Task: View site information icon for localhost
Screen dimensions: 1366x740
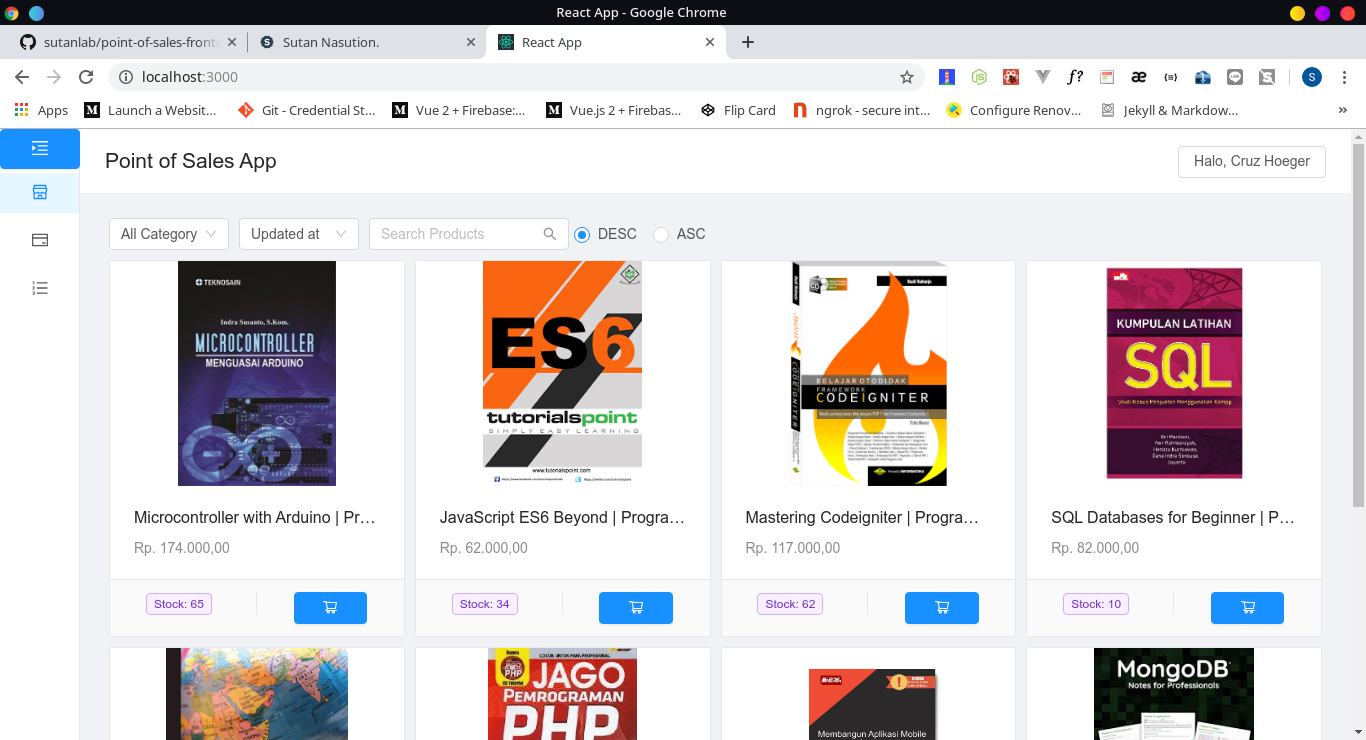Action: click(x=125, y=77)
